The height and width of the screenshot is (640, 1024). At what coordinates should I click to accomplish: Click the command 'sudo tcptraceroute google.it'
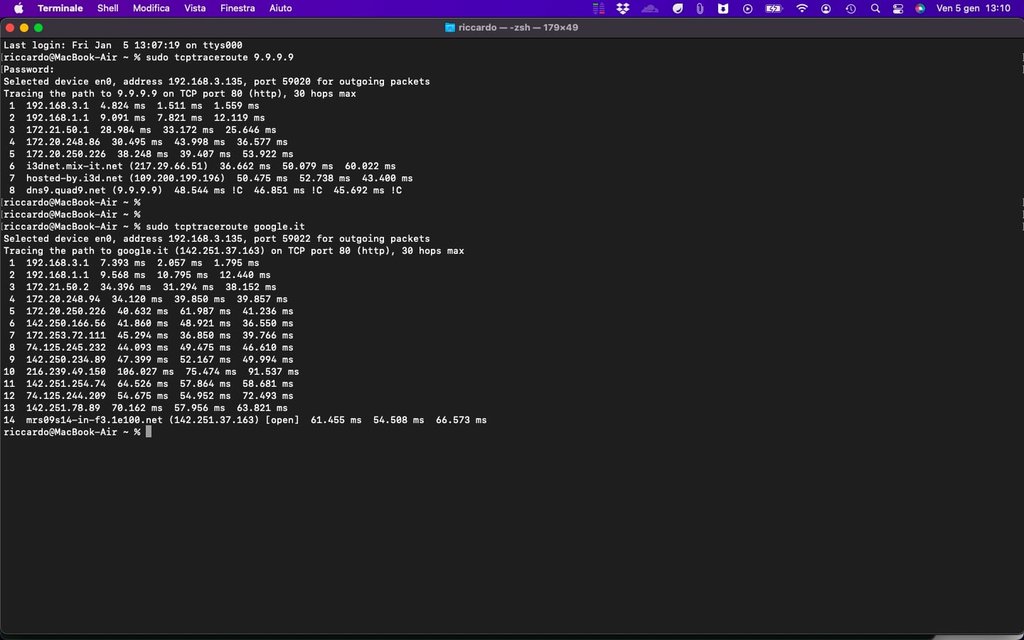pos(225,227)
